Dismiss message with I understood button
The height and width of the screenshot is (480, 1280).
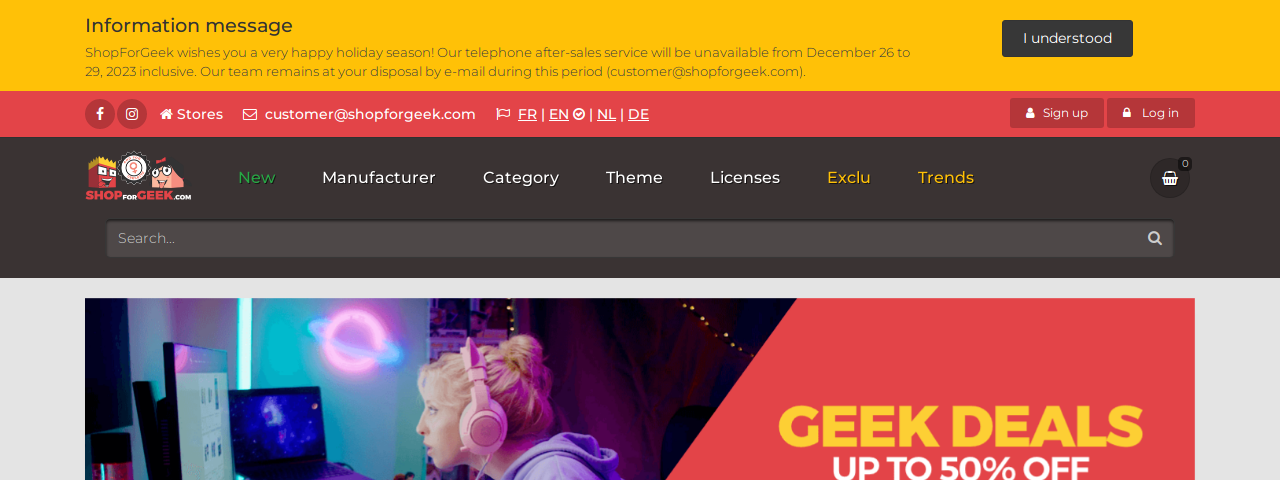click(1067, 38)
